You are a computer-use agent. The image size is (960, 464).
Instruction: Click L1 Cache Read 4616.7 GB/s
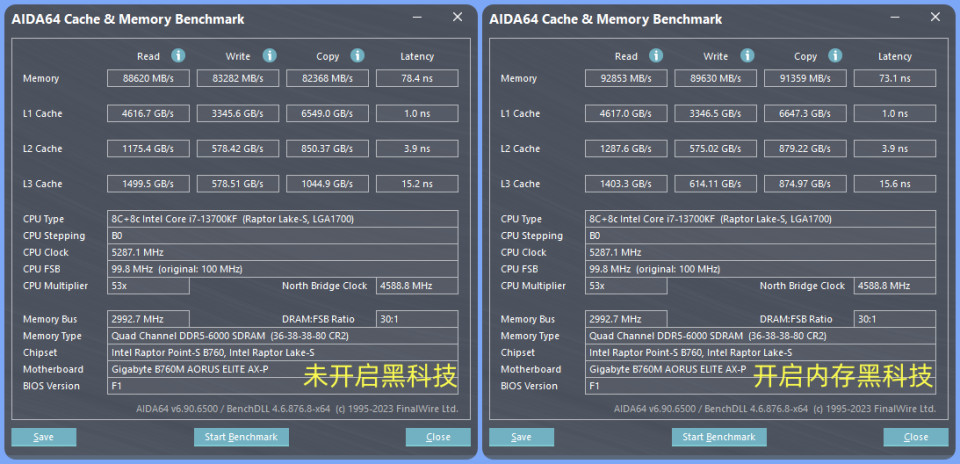pyautogui.click(x=148, y=113)
